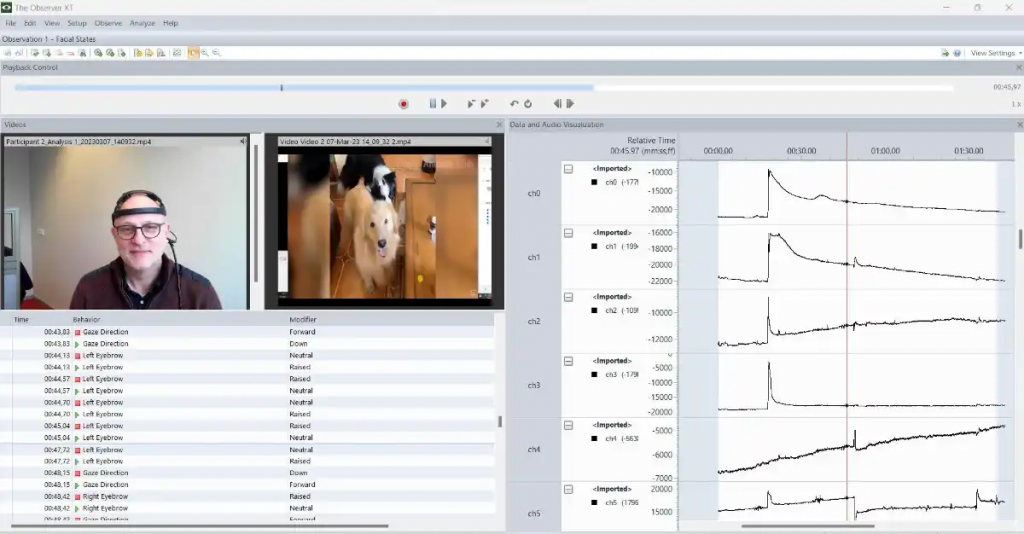
Task: Click the participant webcam video frame
Action: pyautogui.click(x=125, y=227)
